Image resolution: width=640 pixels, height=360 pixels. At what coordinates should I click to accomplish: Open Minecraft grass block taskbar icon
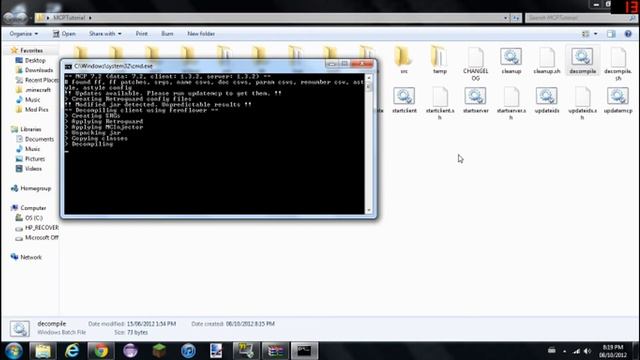[x=159, y=351]
